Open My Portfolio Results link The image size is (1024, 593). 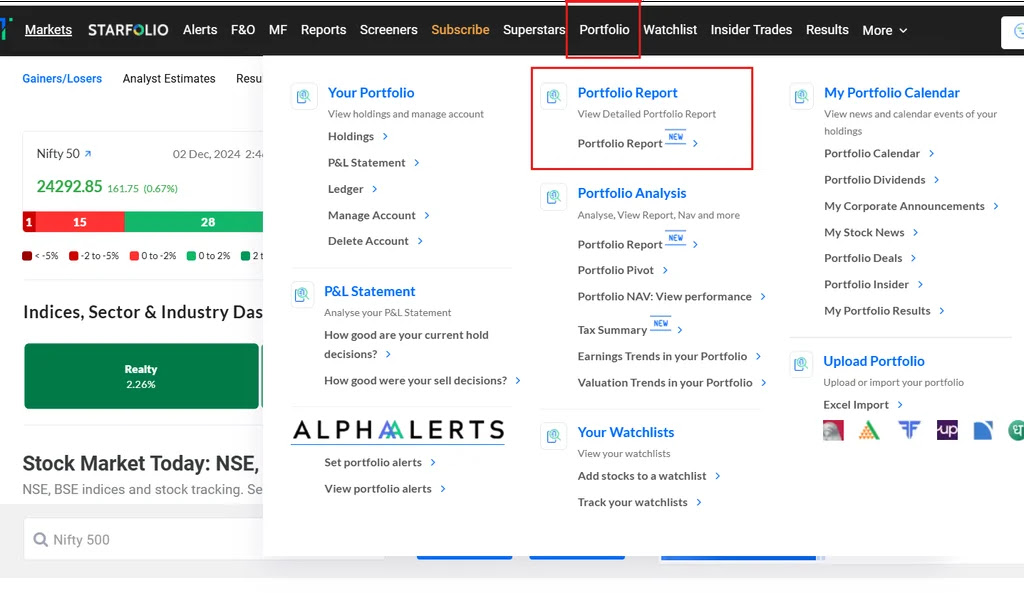tap(877, 311)
